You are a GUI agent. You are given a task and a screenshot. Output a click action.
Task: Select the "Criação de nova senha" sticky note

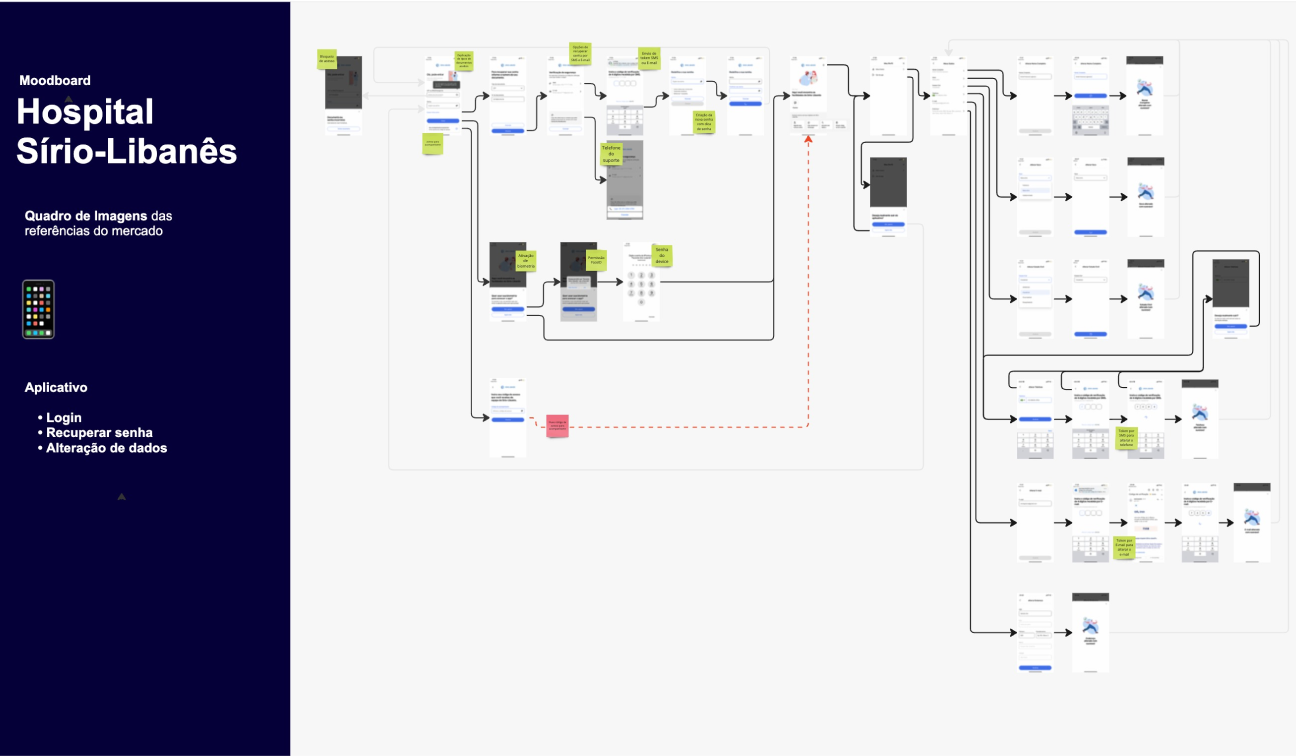pos(704,122)
